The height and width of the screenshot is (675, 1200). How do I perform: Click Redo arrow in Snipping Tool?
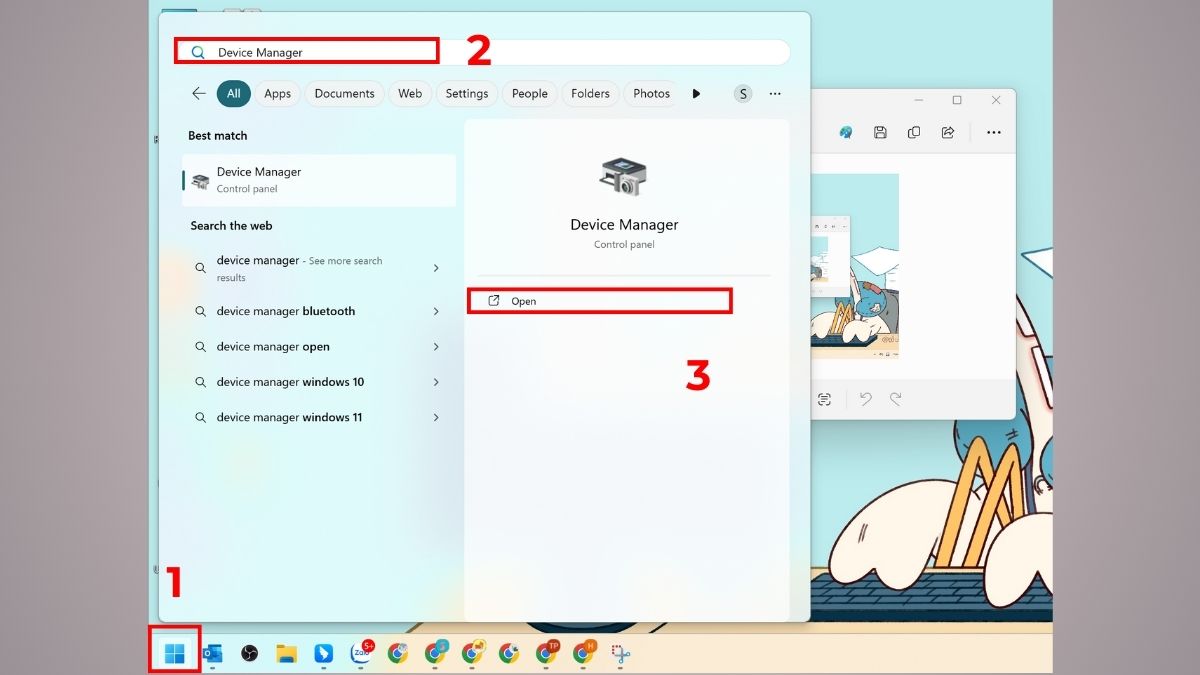[896, 399]
